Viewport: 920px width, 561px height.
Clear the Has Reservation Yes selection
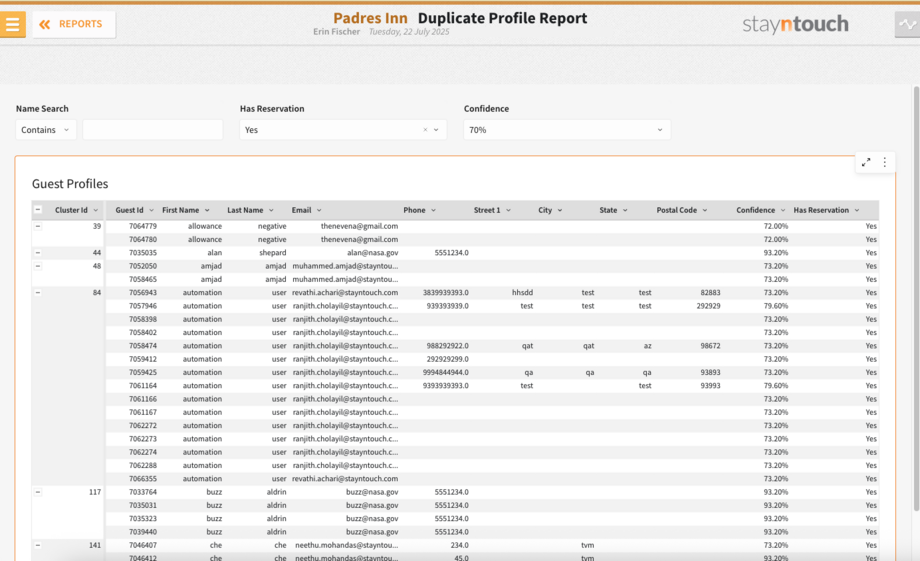click(x=425, y=130)
